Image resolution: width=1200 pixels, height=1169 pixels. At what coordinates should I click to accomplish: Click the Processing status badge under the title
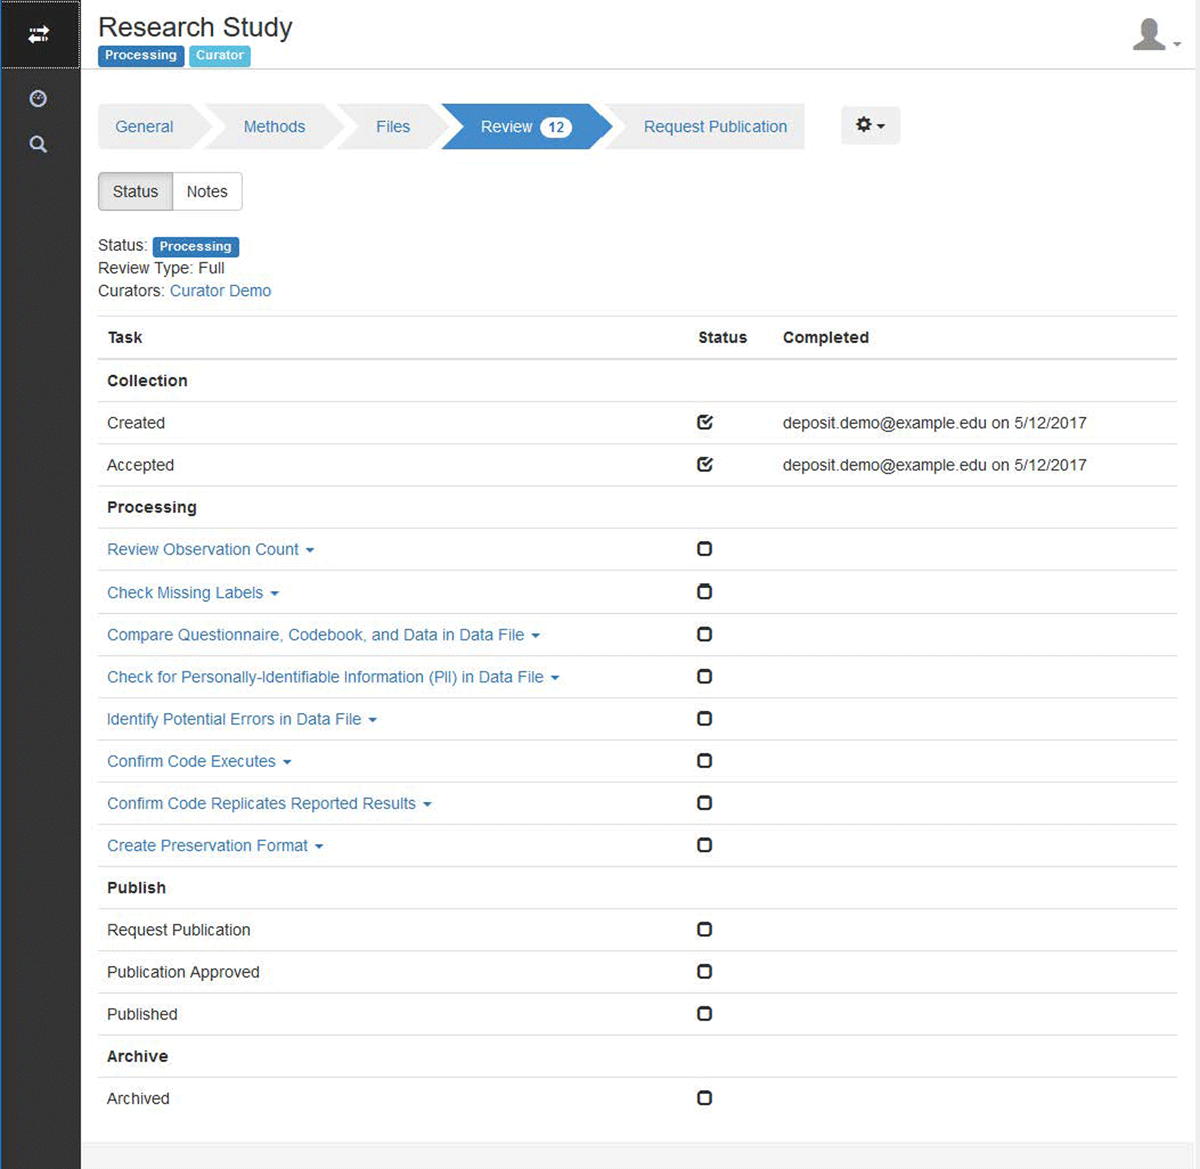tap(141, 56)
